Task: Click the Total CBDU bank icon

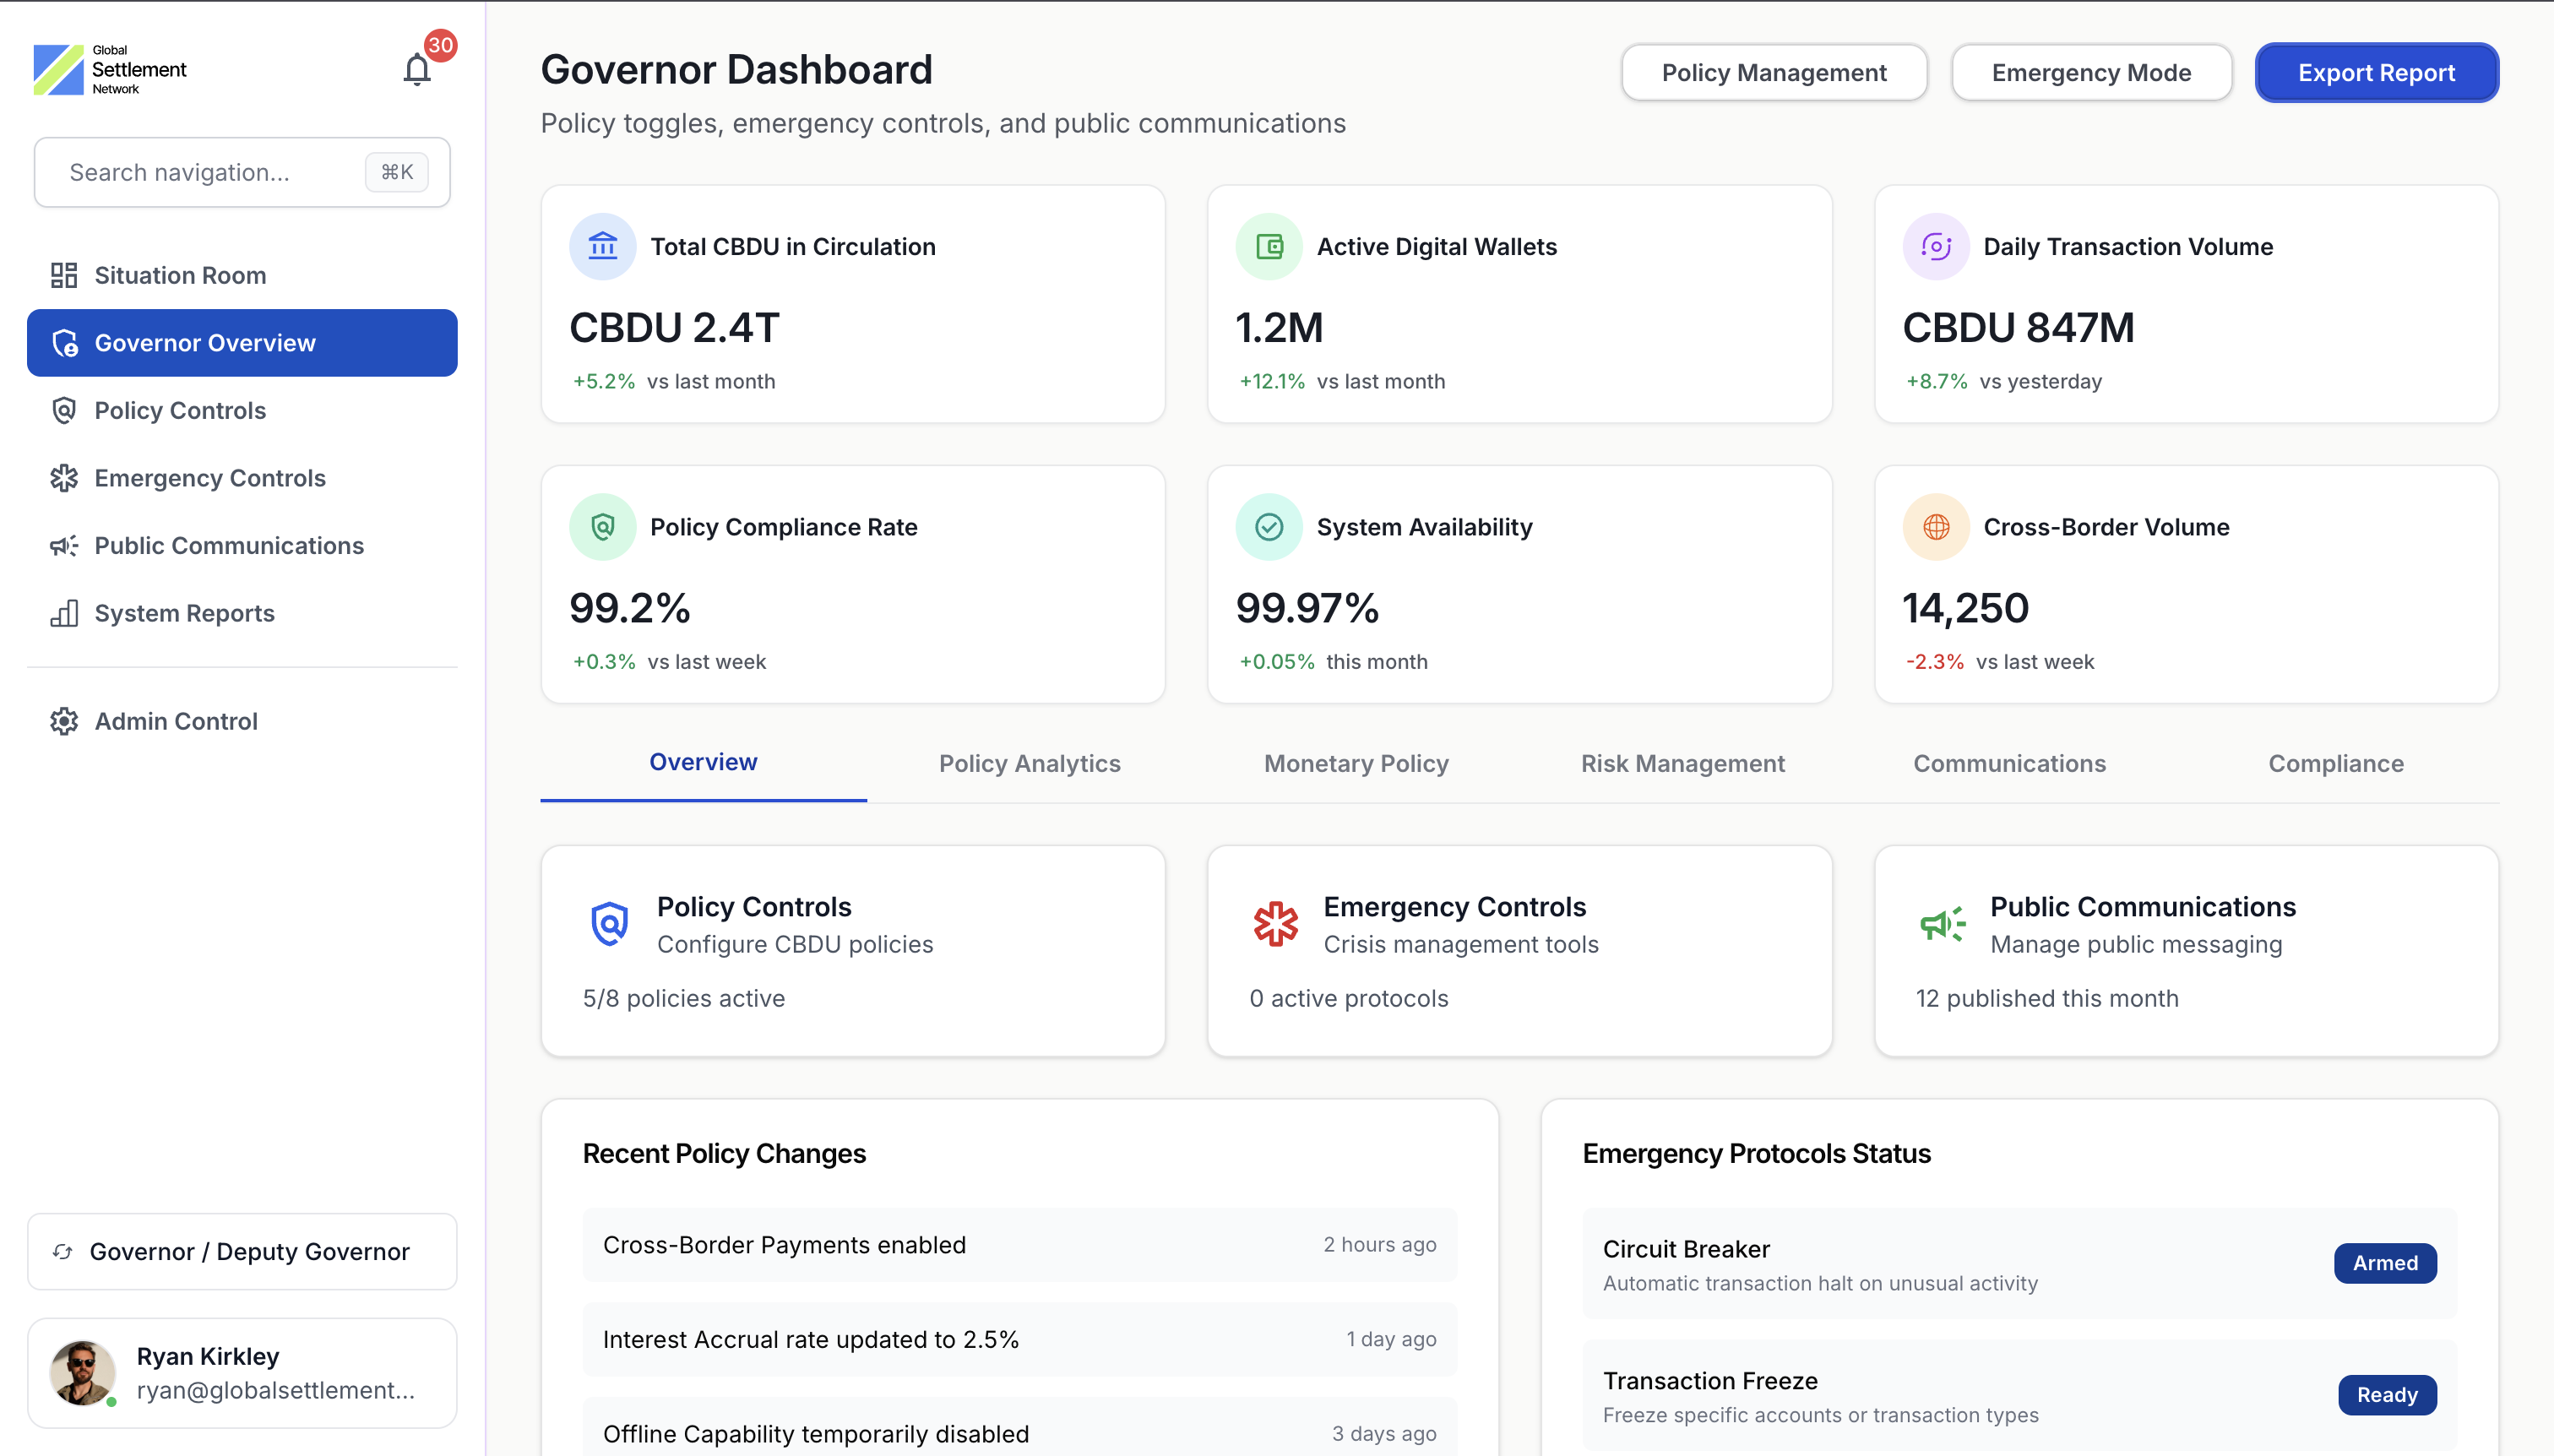Action: pos(602,246)
